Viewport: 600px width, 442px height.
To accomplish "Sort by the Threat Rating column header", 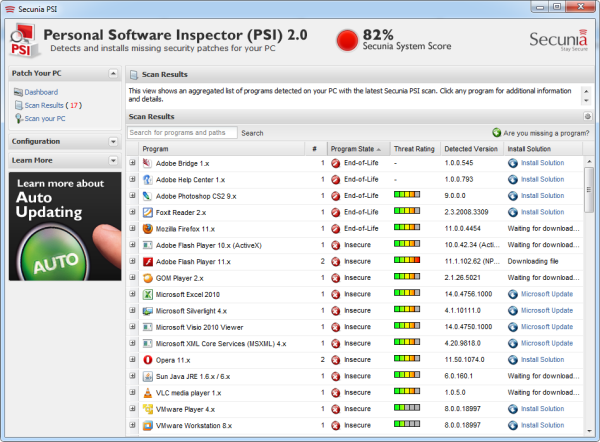I will (414, 149).
